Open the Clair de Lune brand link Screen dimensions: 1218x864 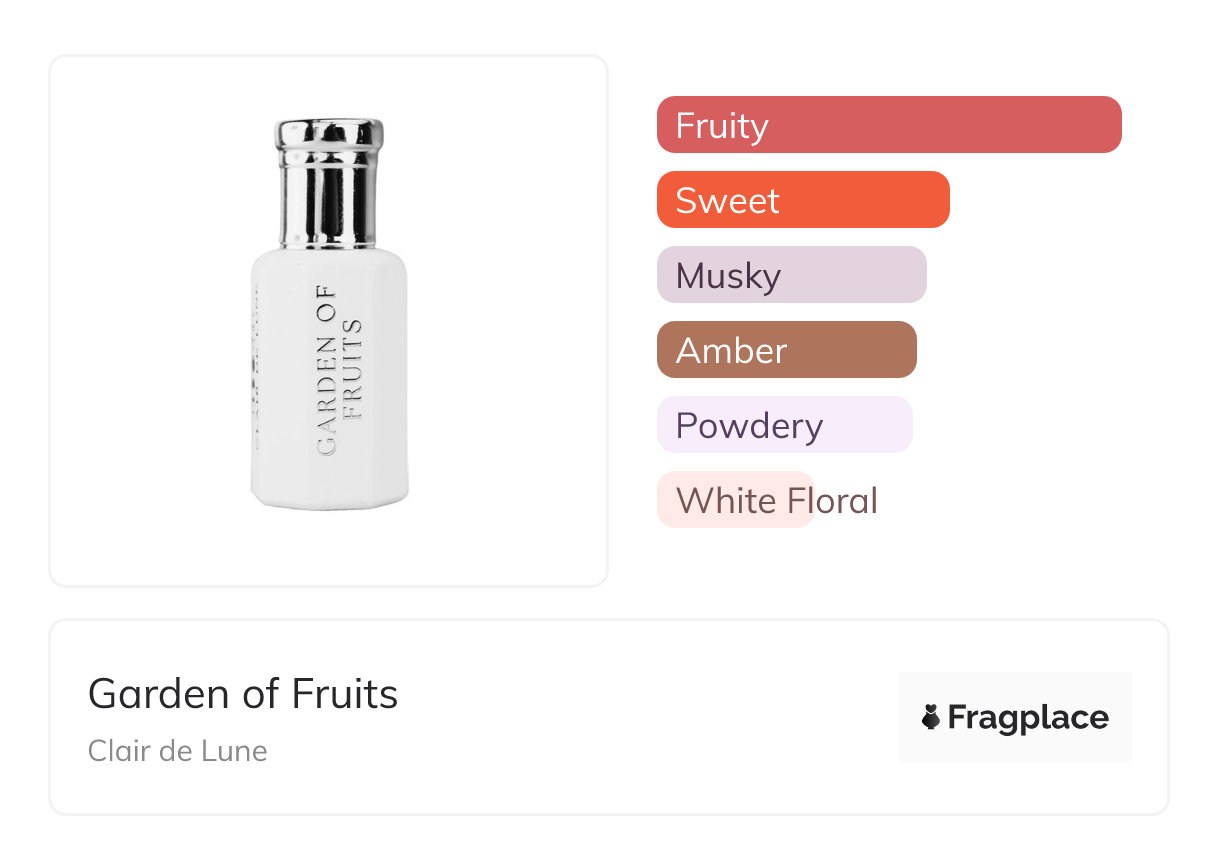[177, 750]
